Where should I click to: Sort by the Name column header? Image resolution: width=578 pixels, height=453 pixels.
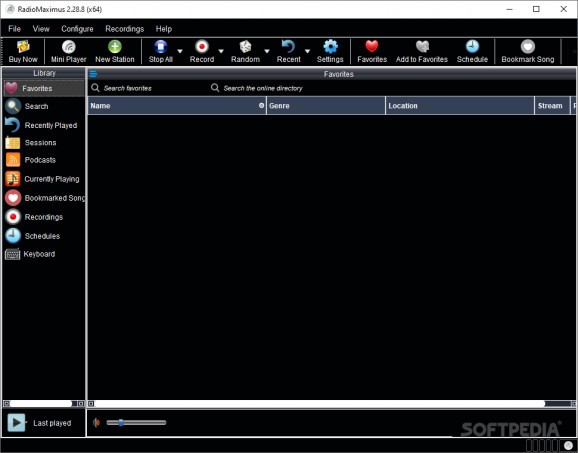pyautogui.click(x=177, y=106)
